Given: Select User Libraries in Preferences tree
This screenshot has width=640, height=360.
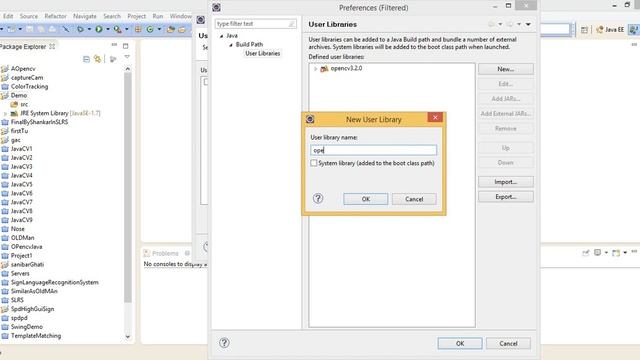Looking at the screenshot, I should 262,53.
